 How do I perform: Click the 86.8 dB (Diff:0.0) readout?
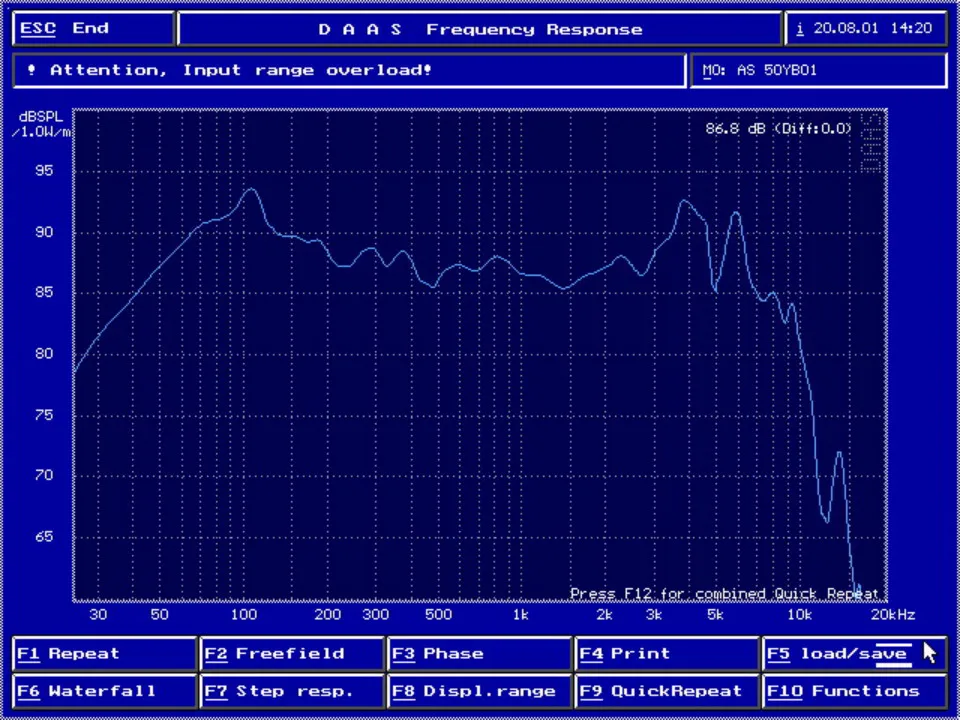click(778, 129)
